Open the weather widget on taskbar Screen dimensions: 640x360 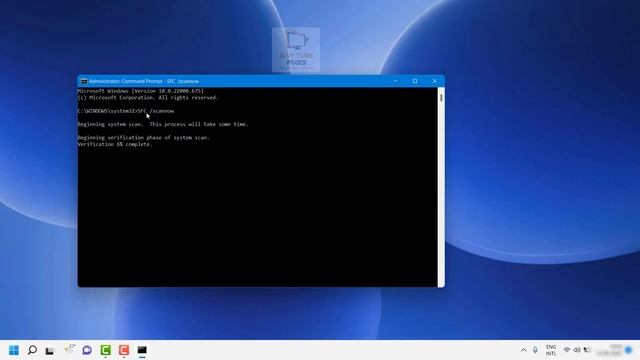click(70, 349)
